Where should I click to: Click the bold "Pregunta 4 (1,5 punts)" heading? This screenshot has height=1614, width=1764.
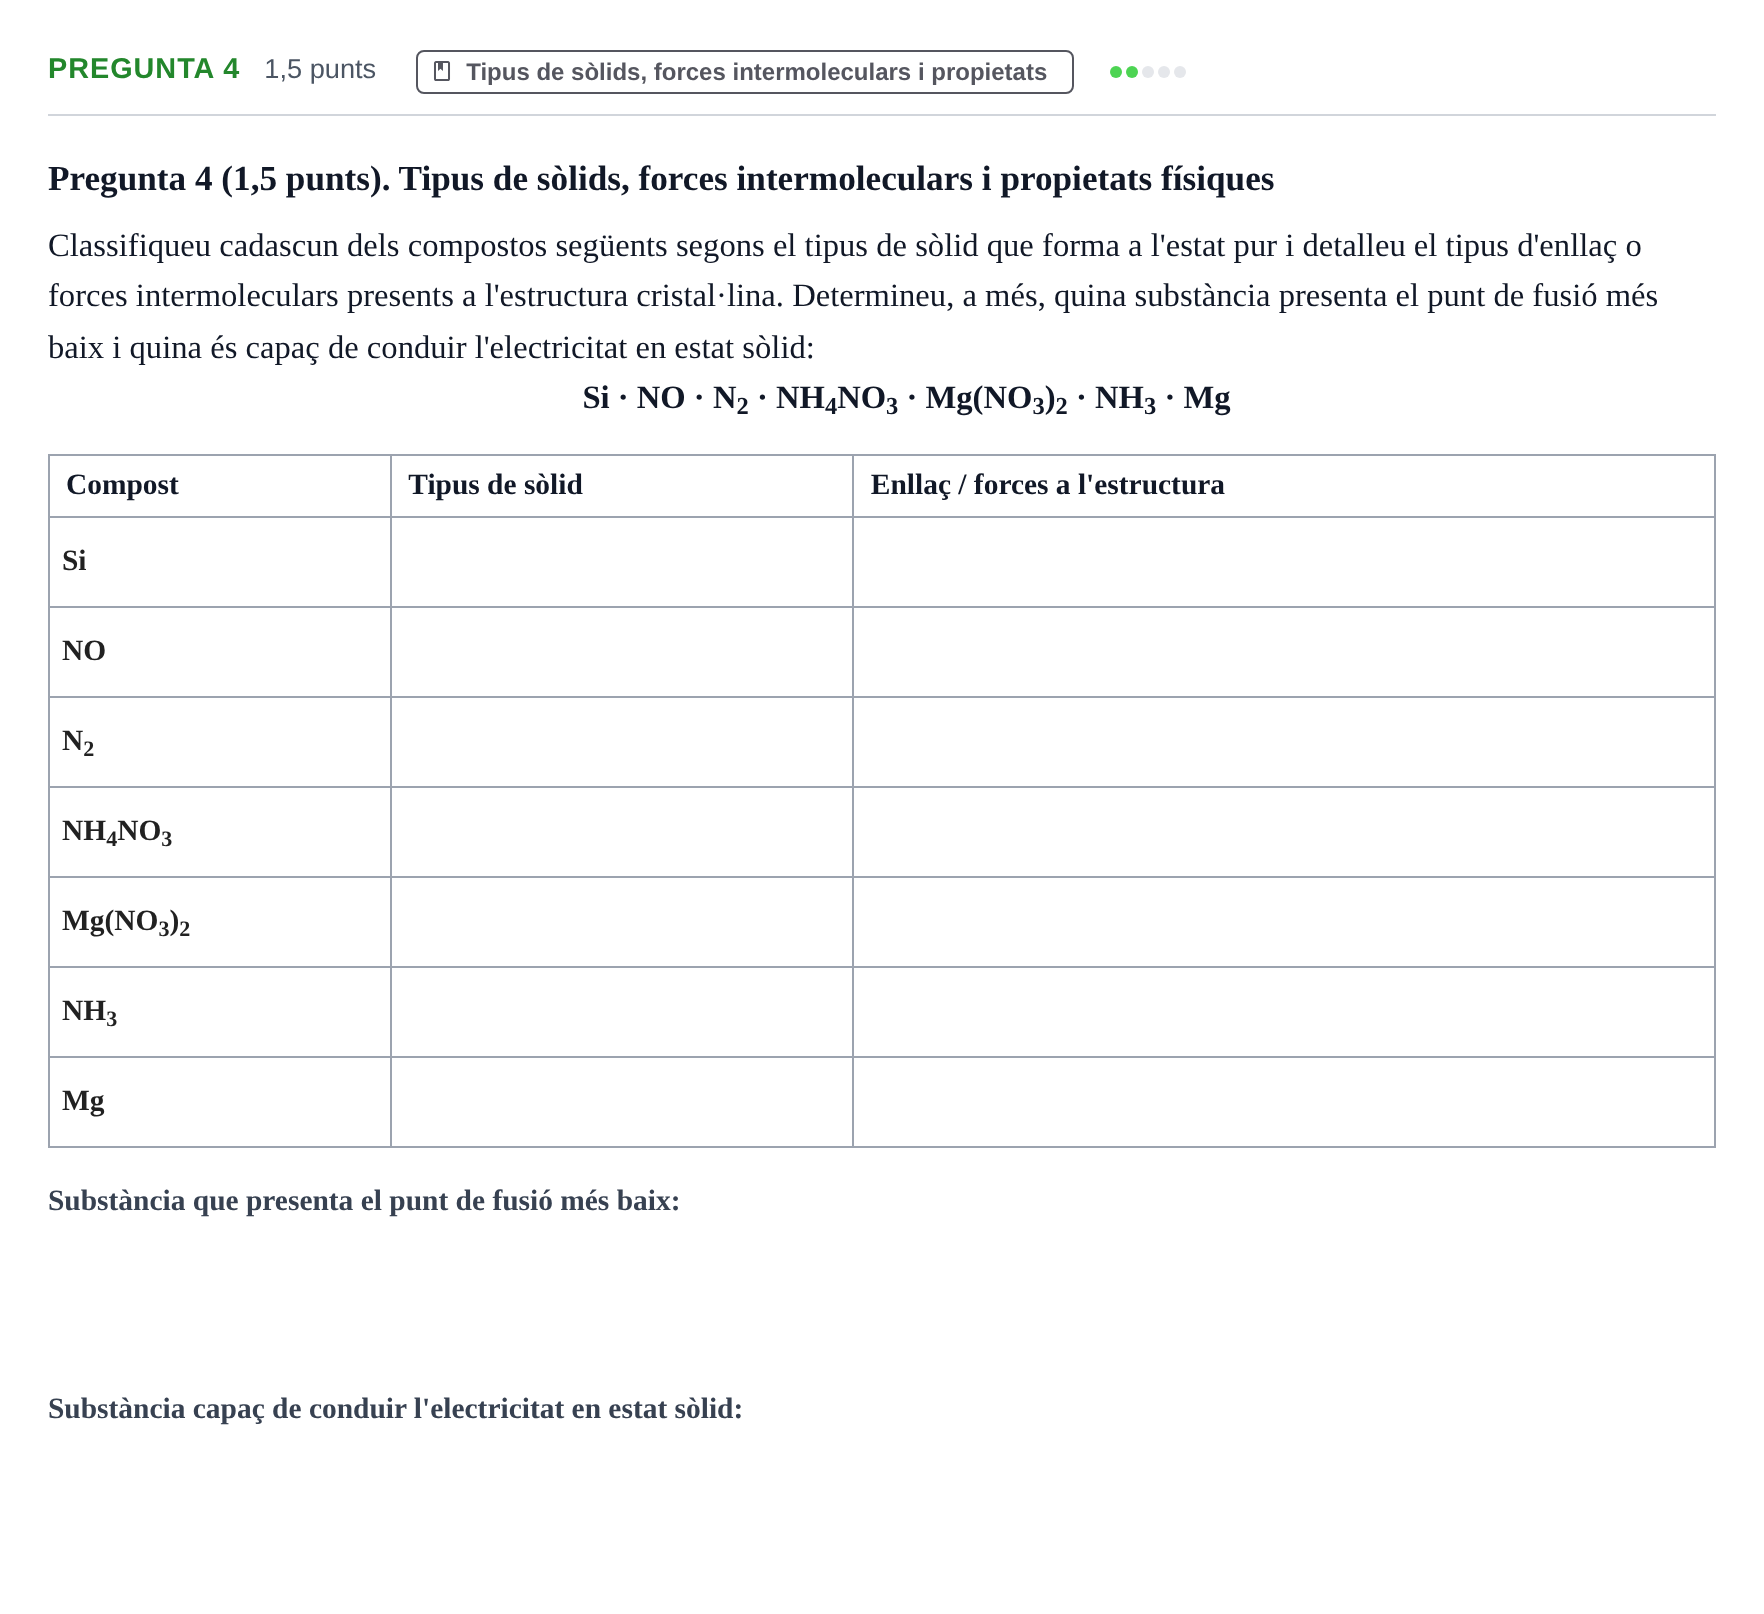tap(661, 179)
